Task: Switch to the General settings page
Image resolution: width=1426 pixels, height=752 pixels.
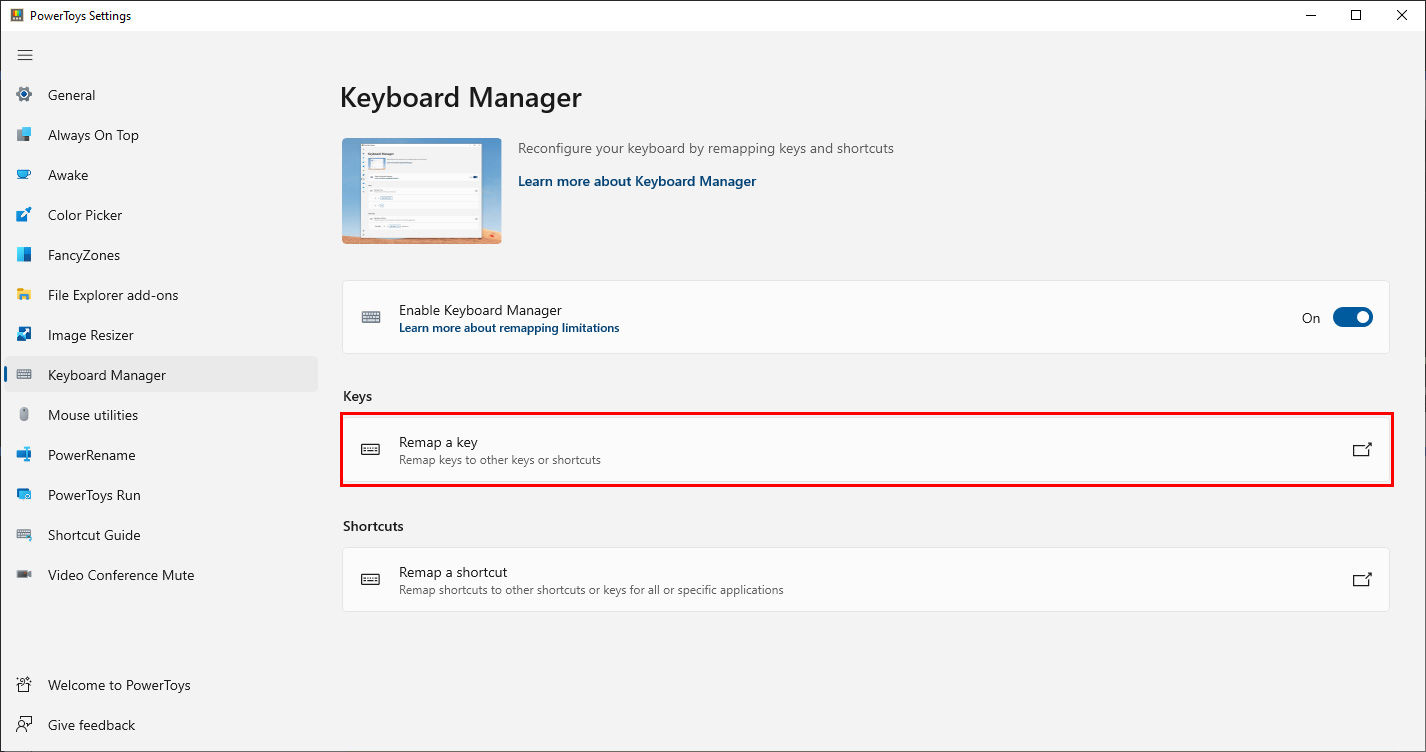Action: (71, 94)
